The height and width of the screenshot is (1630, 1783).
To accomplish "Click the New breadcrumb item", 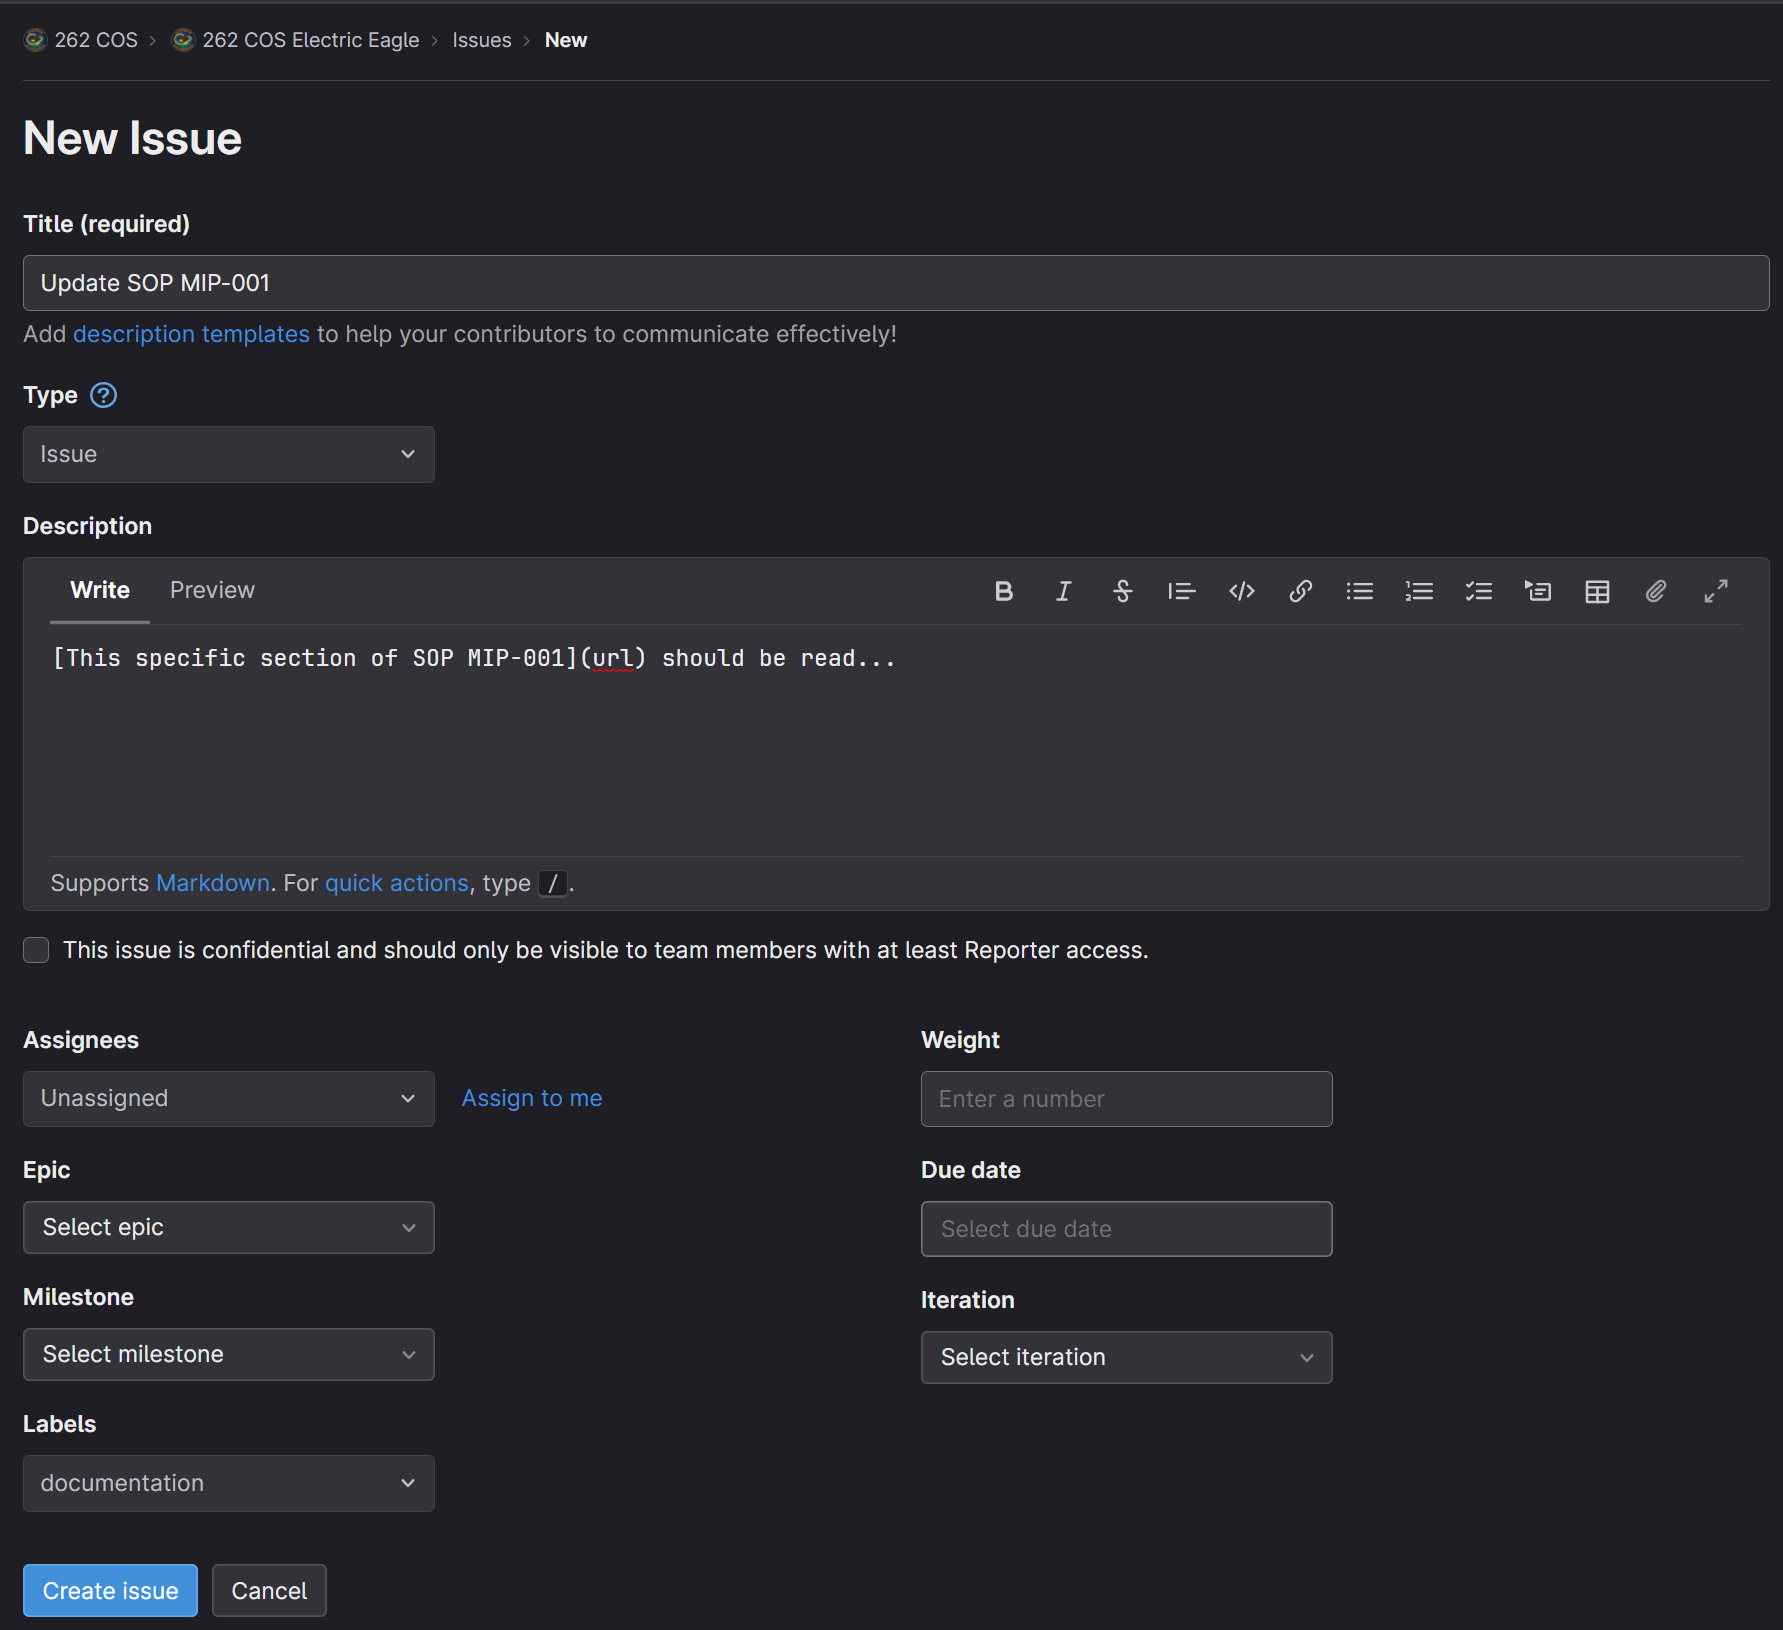I will [566, 40].
